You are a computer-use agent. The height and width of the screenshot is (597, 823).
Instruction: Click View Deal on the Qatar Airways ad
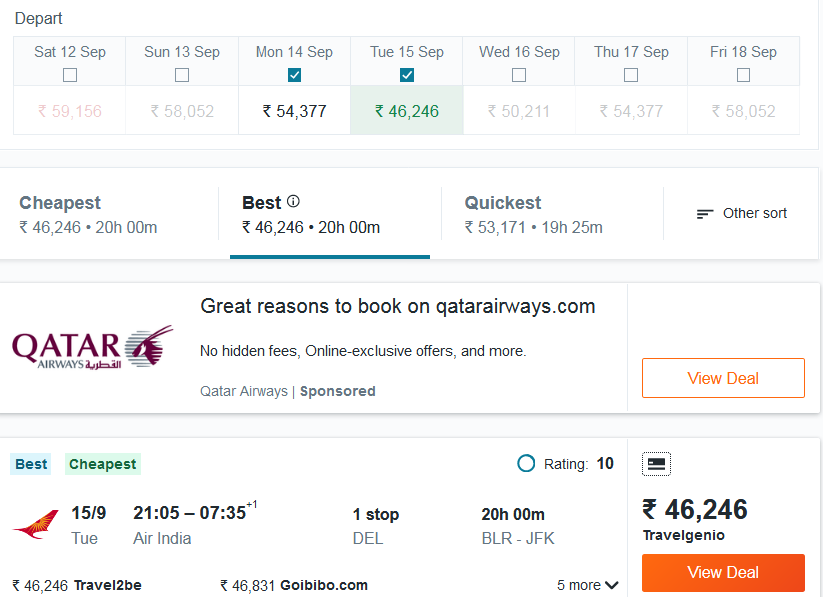pos(723,378)
